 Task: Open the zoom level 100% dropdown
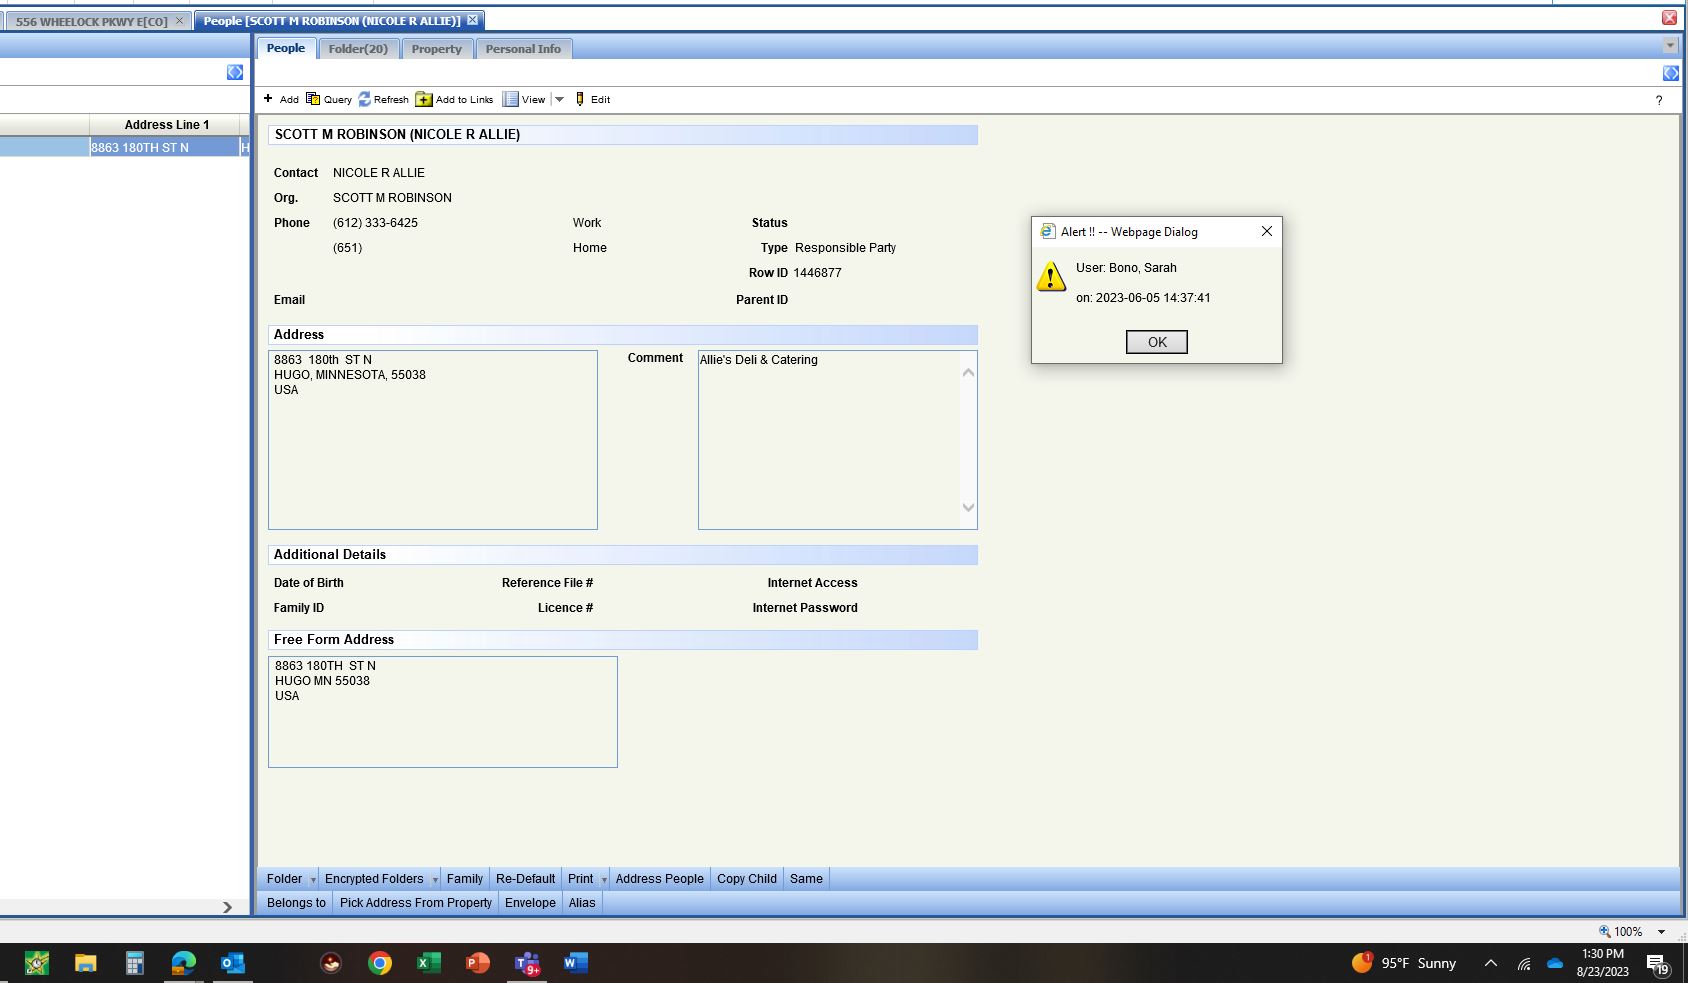[1661, 931]
